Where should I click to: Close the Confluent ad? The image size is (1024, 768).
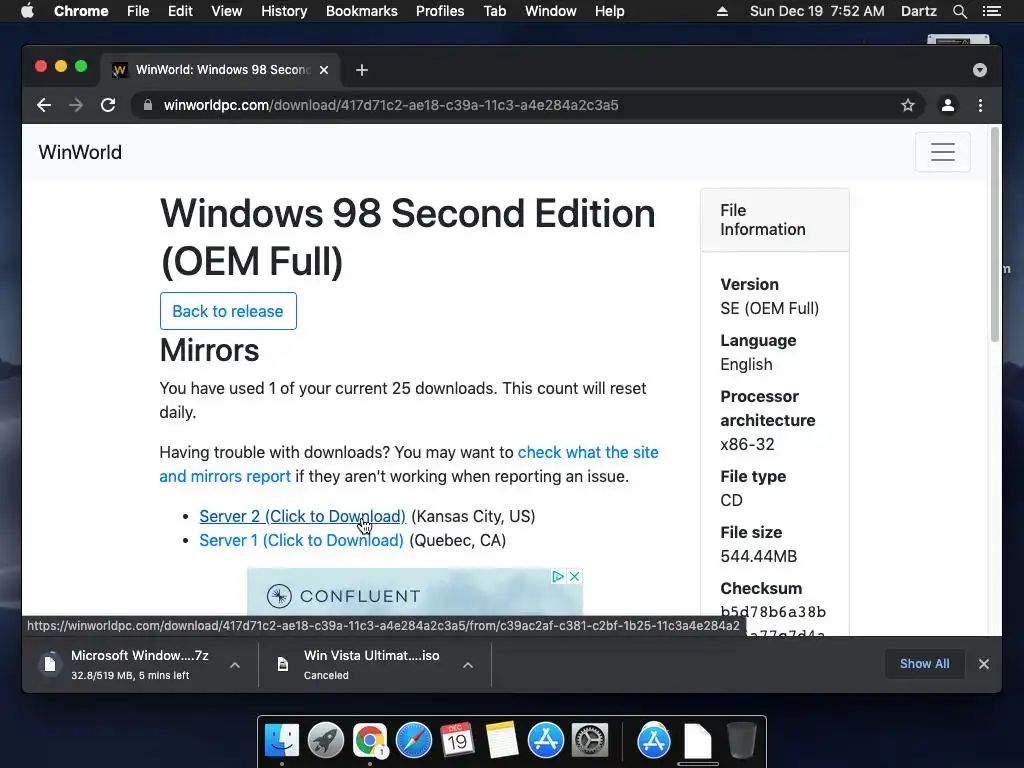tap(574, 576)
